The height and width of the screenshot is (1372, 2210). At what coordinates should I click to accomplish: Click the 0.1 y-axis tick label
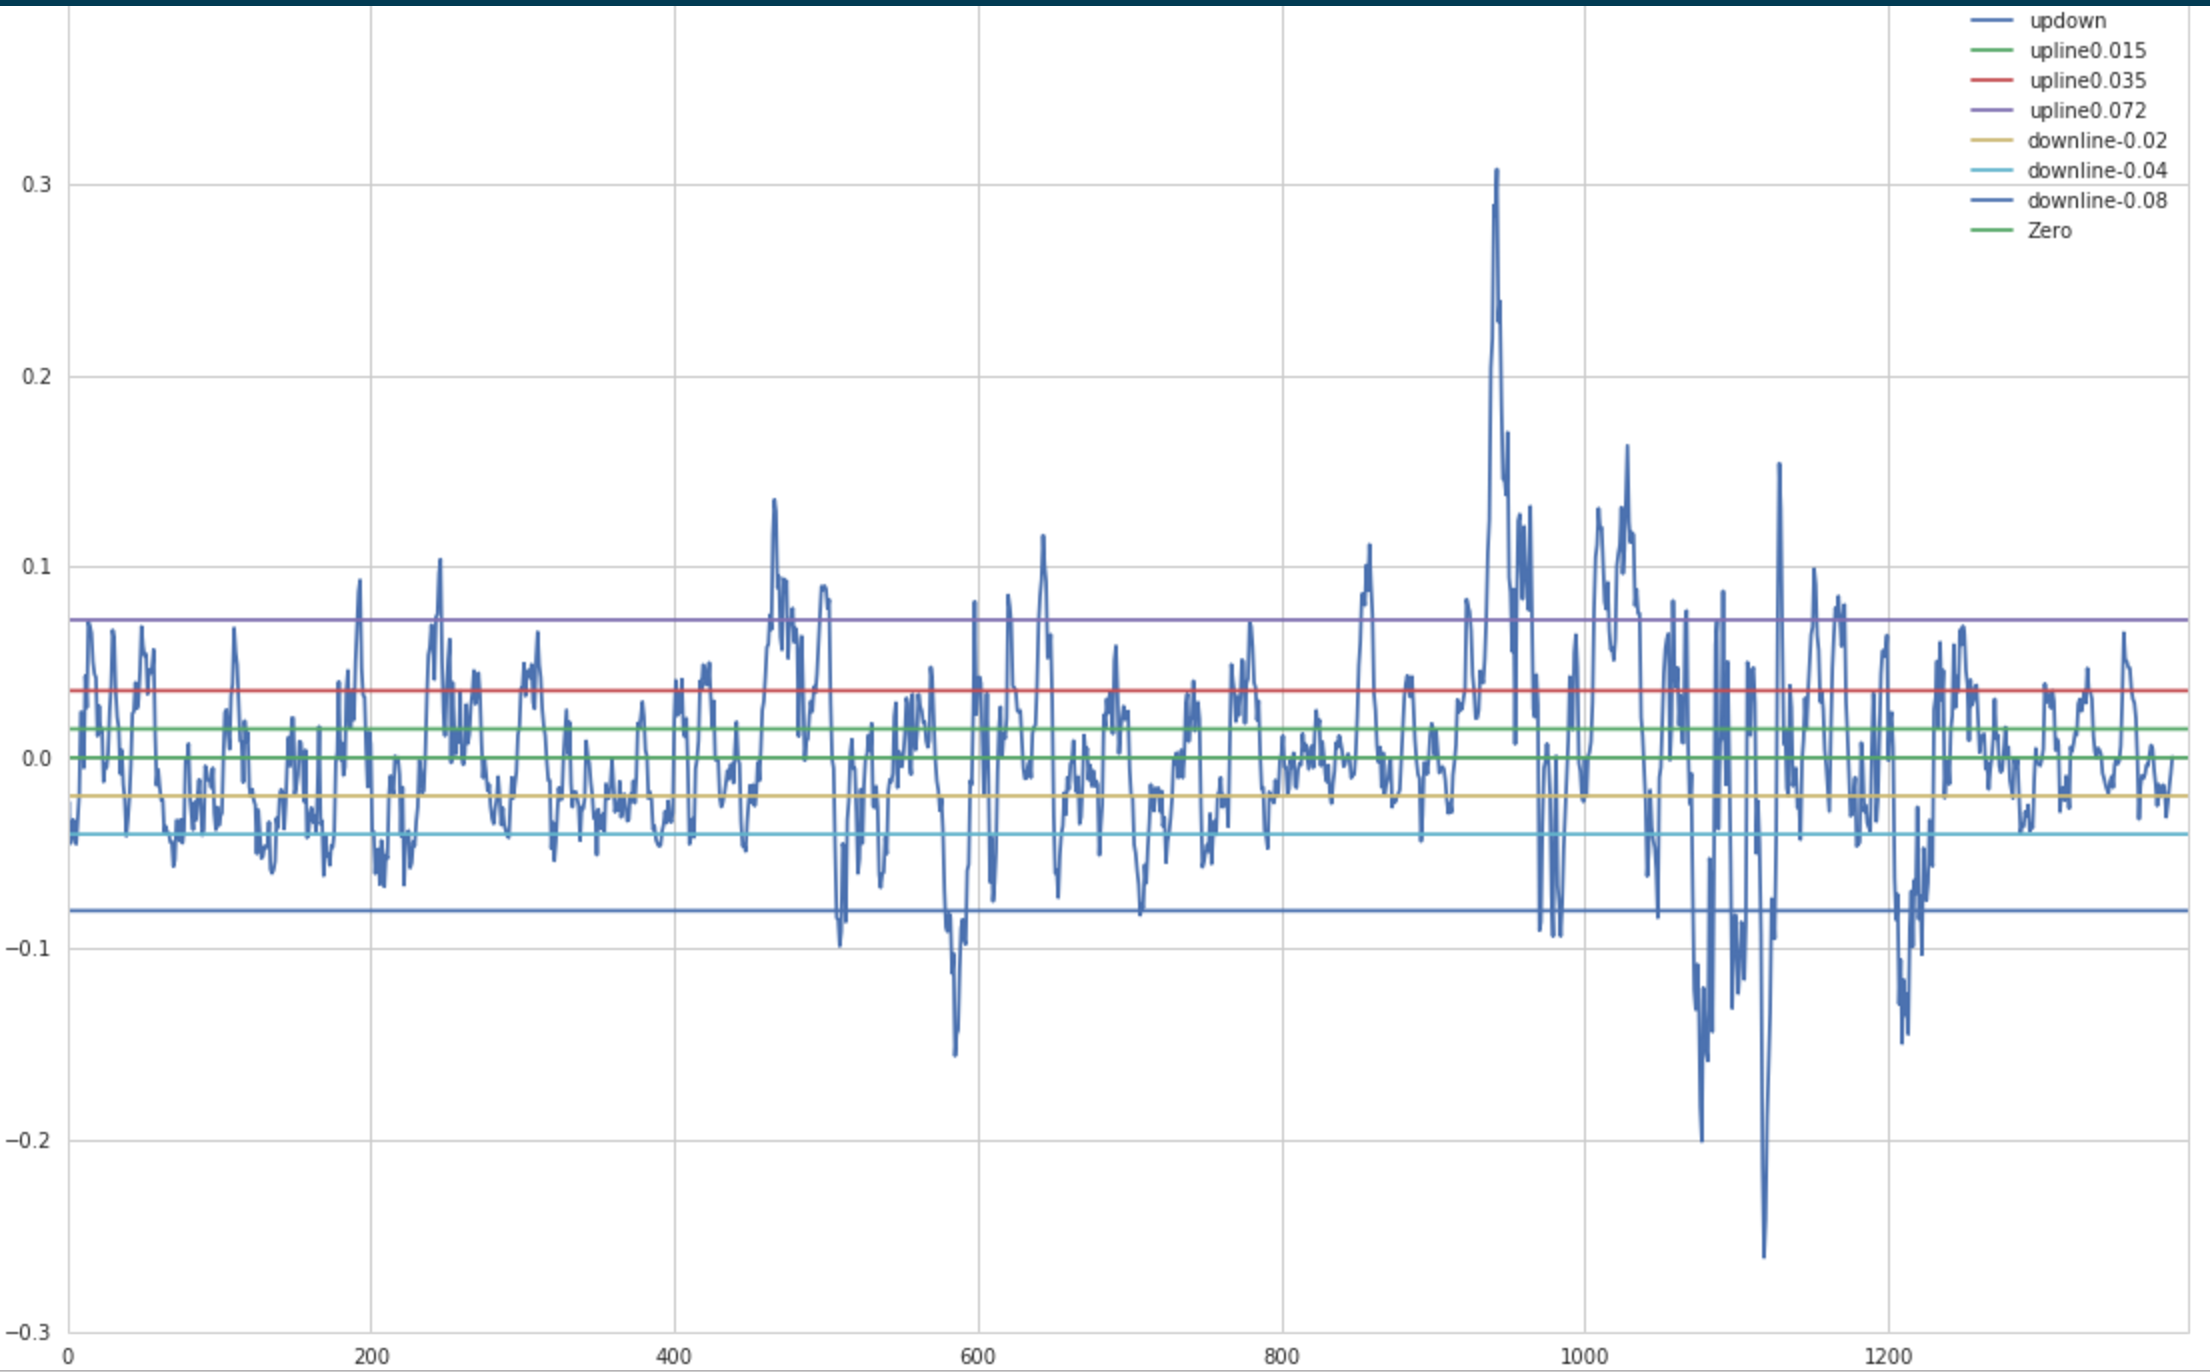tap(36, 567)
